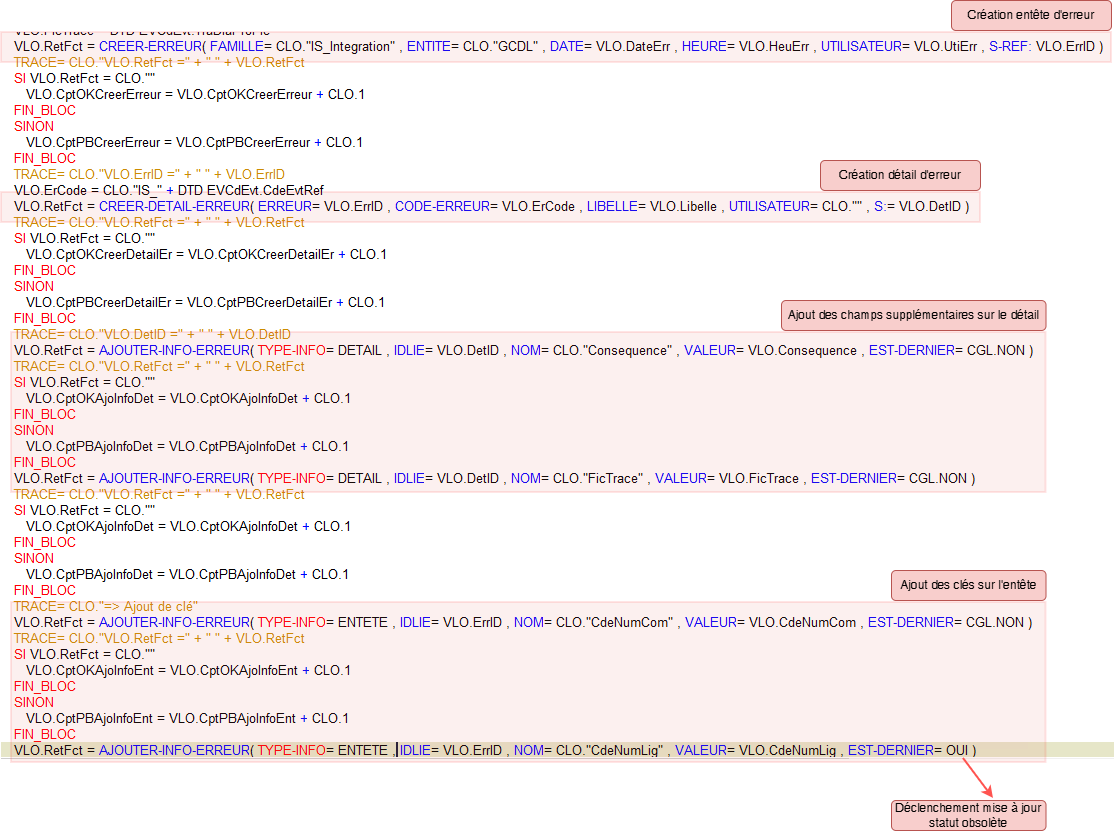The width and height of the screenshot is (1114, 831).
Task: Select the AJOUTER-INFO-ERREUR line with "Consequence"
Action: point(522,351)
